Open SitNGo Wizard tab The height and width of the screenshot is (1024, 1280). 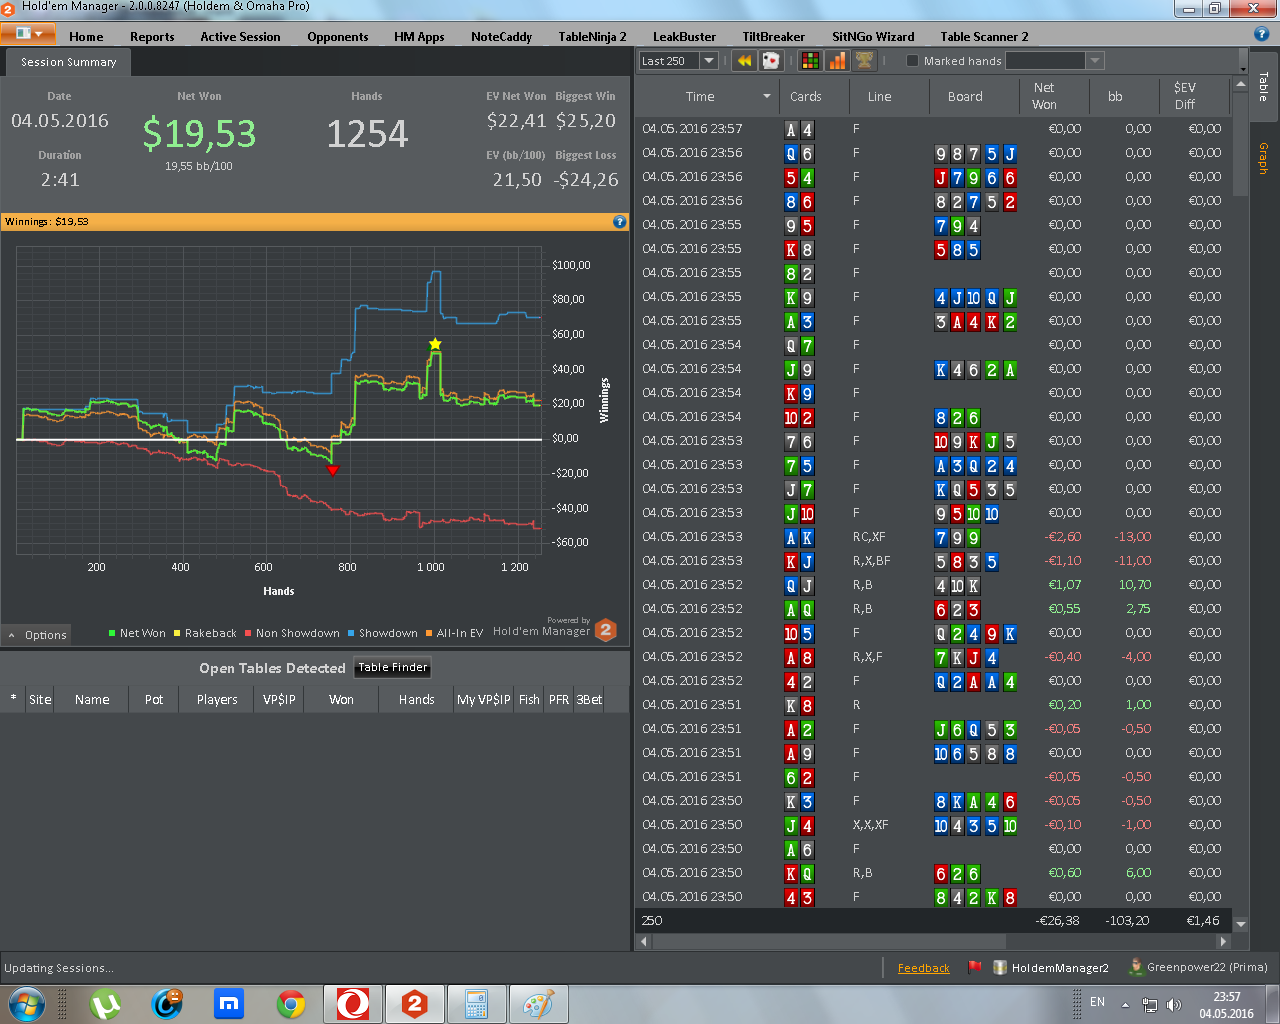coord(873,37)
